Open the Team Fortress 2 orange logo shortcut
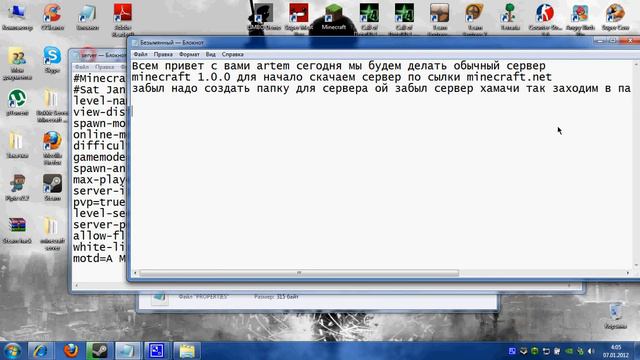The width and height of the screenshot is (640, 360). [475, 19]
